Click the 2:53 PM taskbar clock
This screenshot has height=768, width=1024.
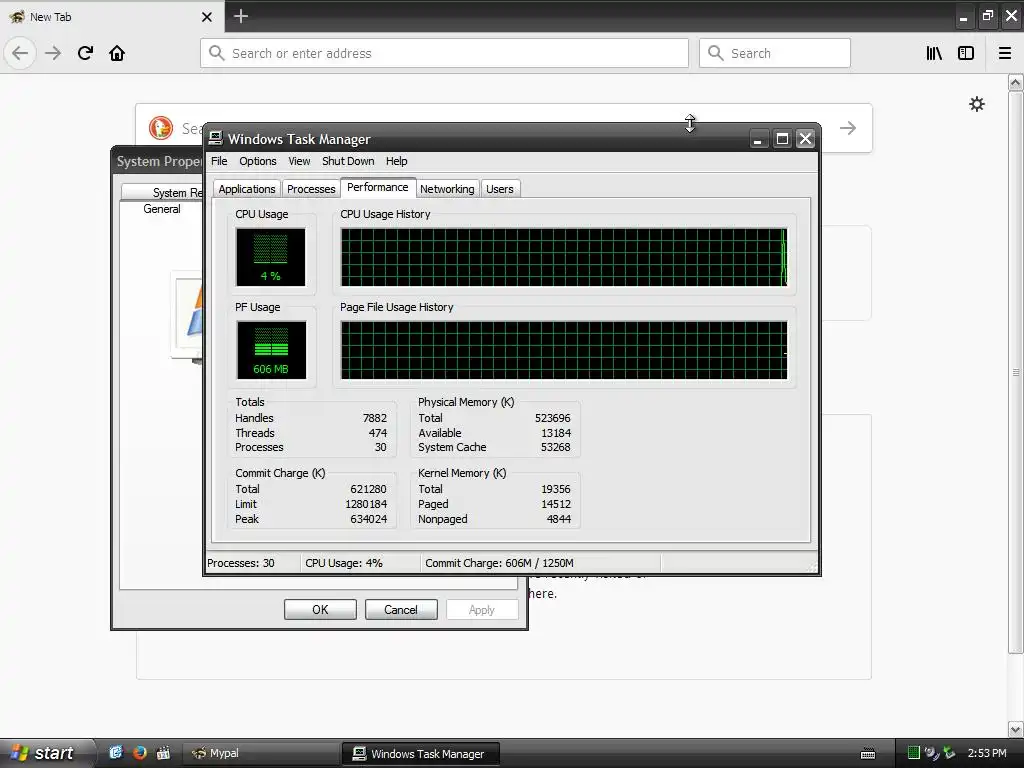(987, 753)
